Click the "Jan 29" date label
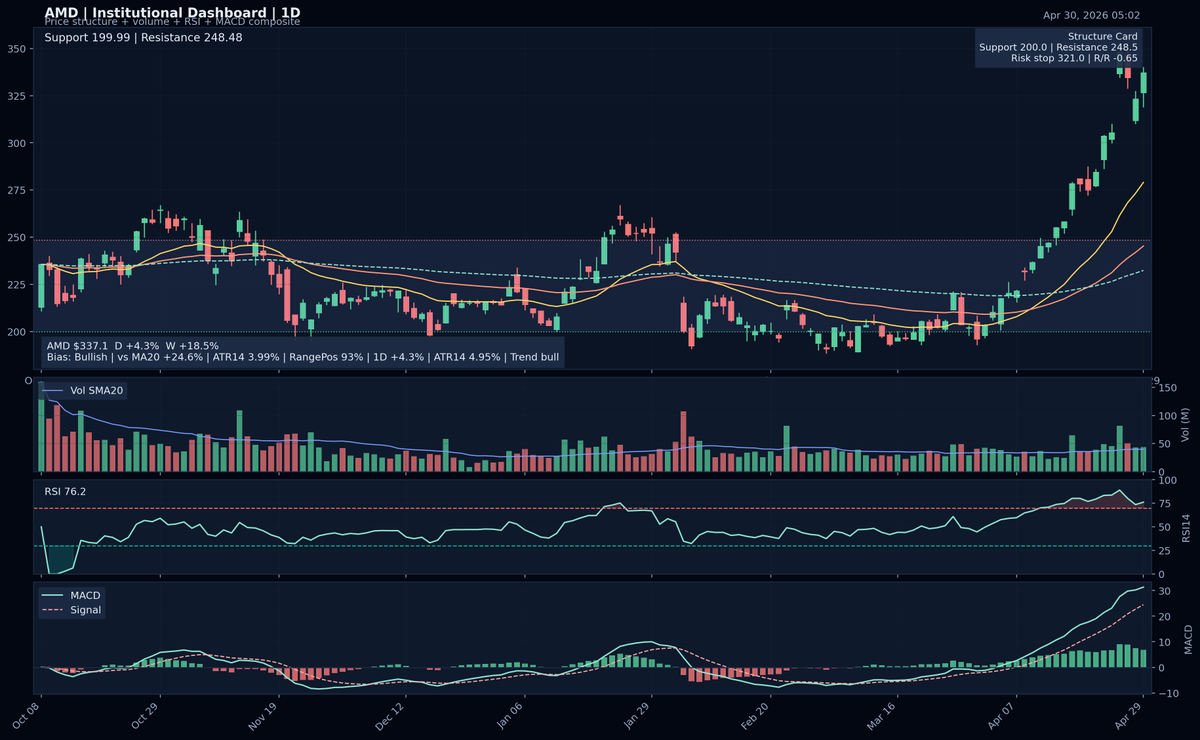This screenshot has width=1200, height=740. coord(639,714)
